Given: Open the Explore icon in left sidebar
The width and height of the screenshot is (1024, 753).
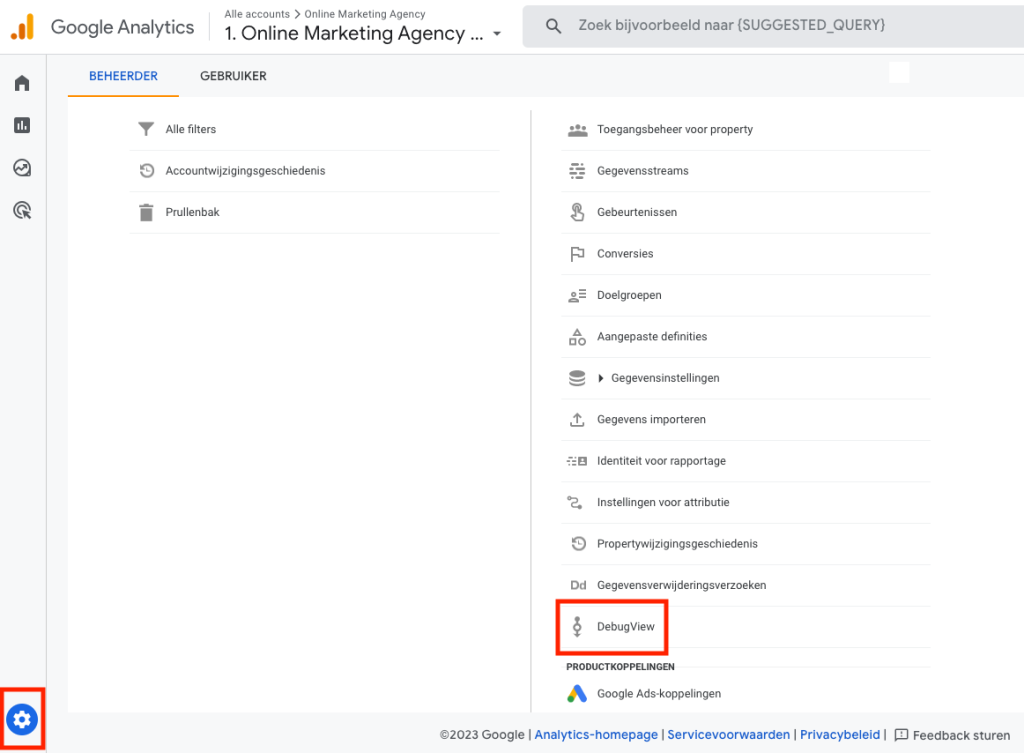Looking at the screenshot, I should tap(22, 167).
